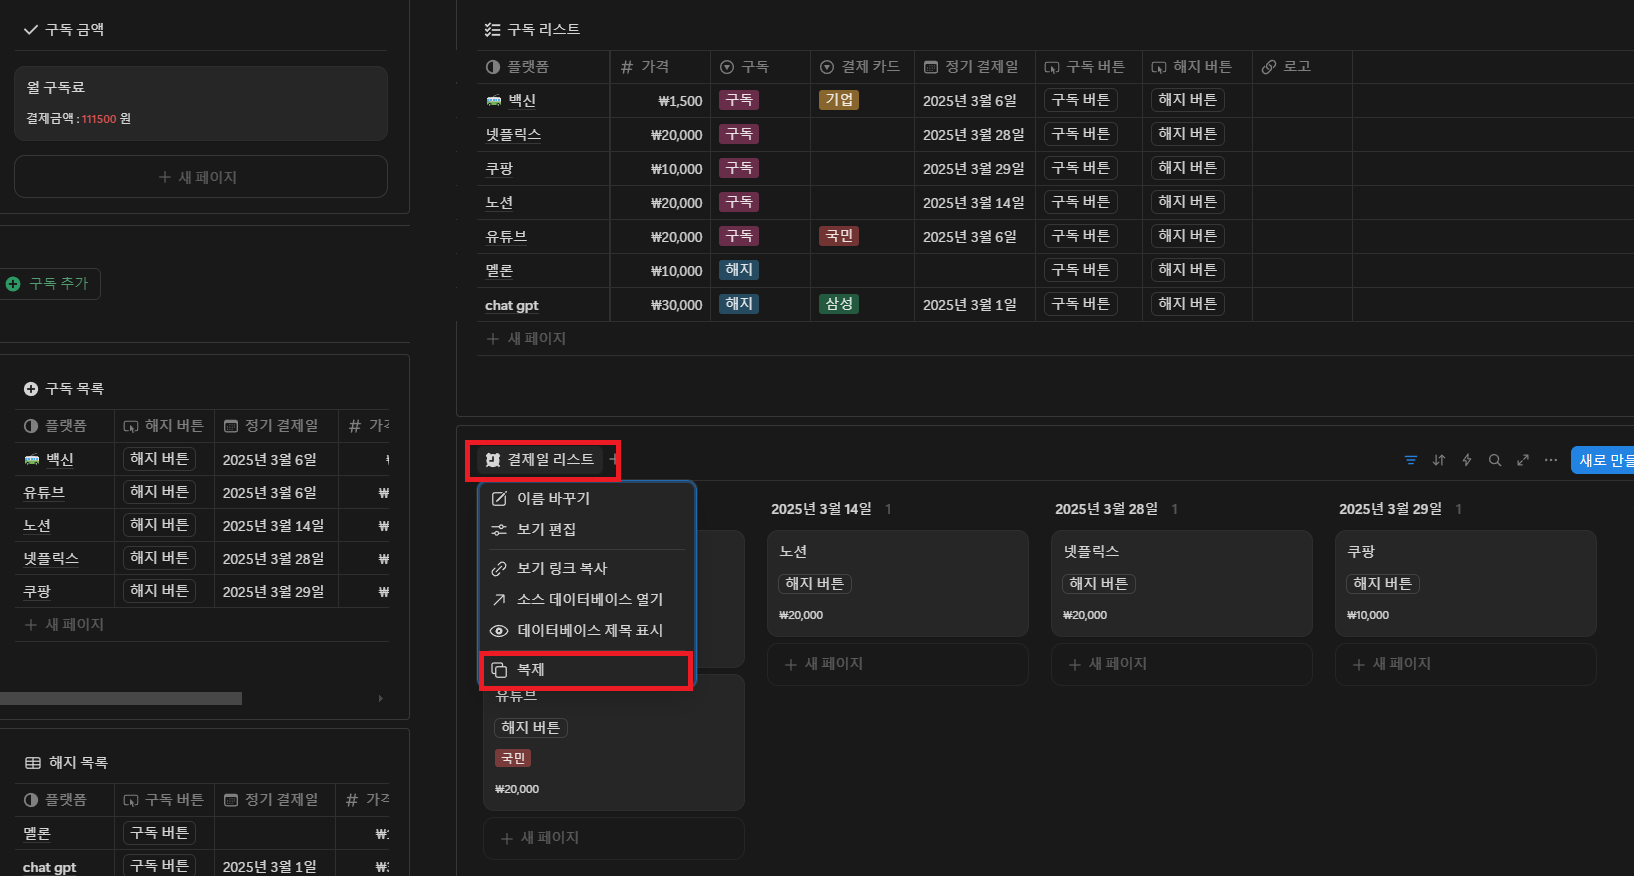Click 해지 목록 view title
This screenshot has width=1634, height=876.
(66, 763)
